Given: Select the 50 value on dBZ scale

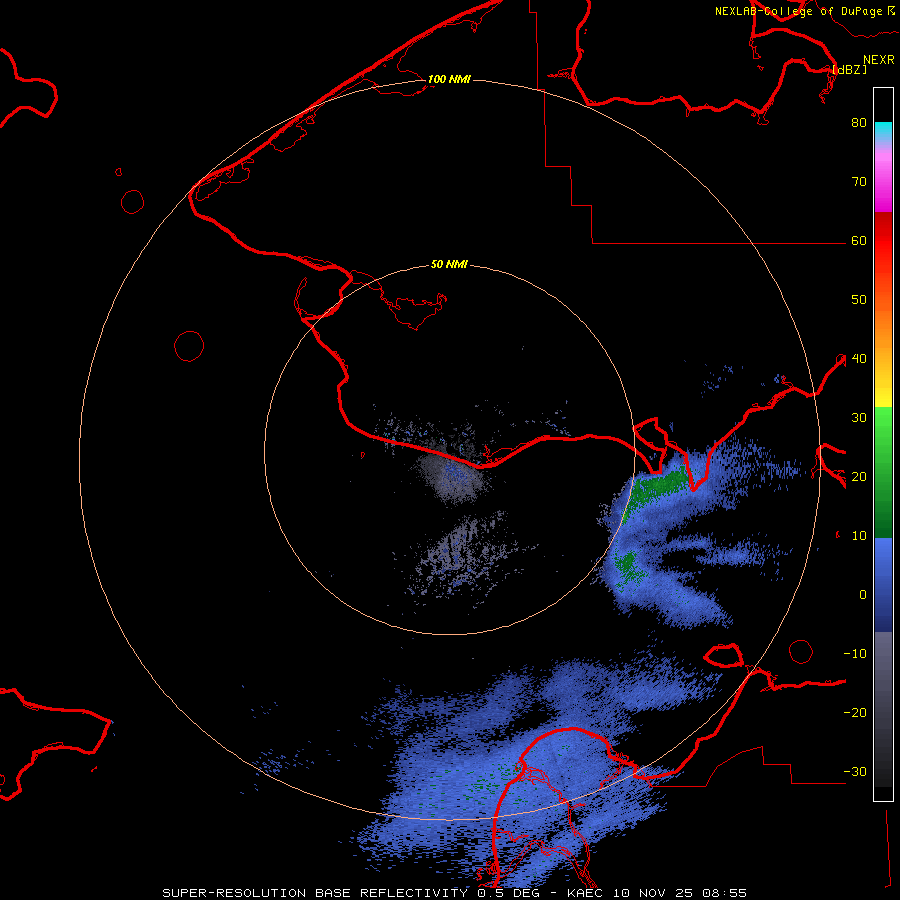Looking at the screenshot, I should pyautogui.click(x=859, y=299).
